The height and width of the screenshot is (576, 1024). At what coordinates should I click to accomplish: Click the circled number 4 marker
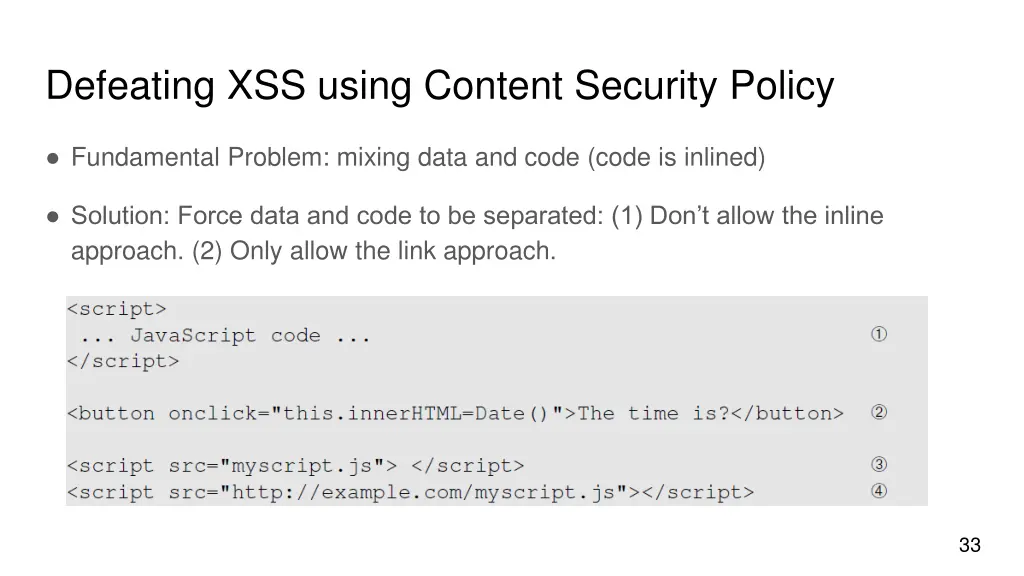tap(878, 491)
